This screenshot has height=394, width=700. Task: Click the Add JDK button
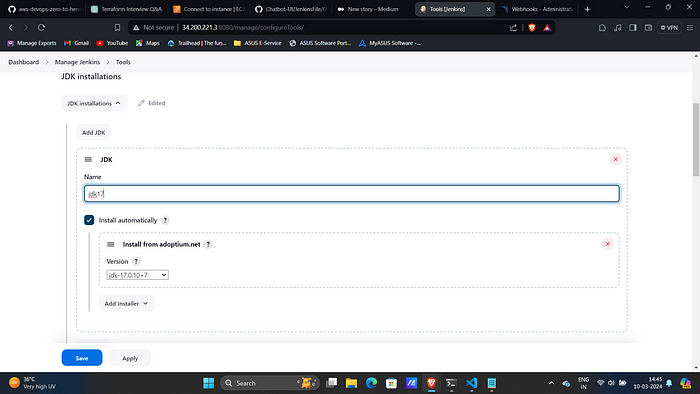[x=94, y=133]
